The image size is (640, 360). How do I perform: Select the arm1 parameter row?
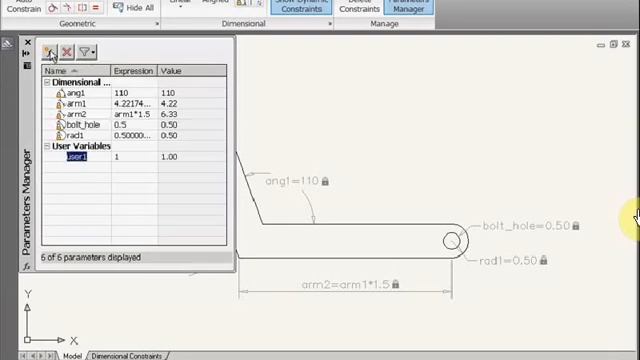tap(134, 104)
